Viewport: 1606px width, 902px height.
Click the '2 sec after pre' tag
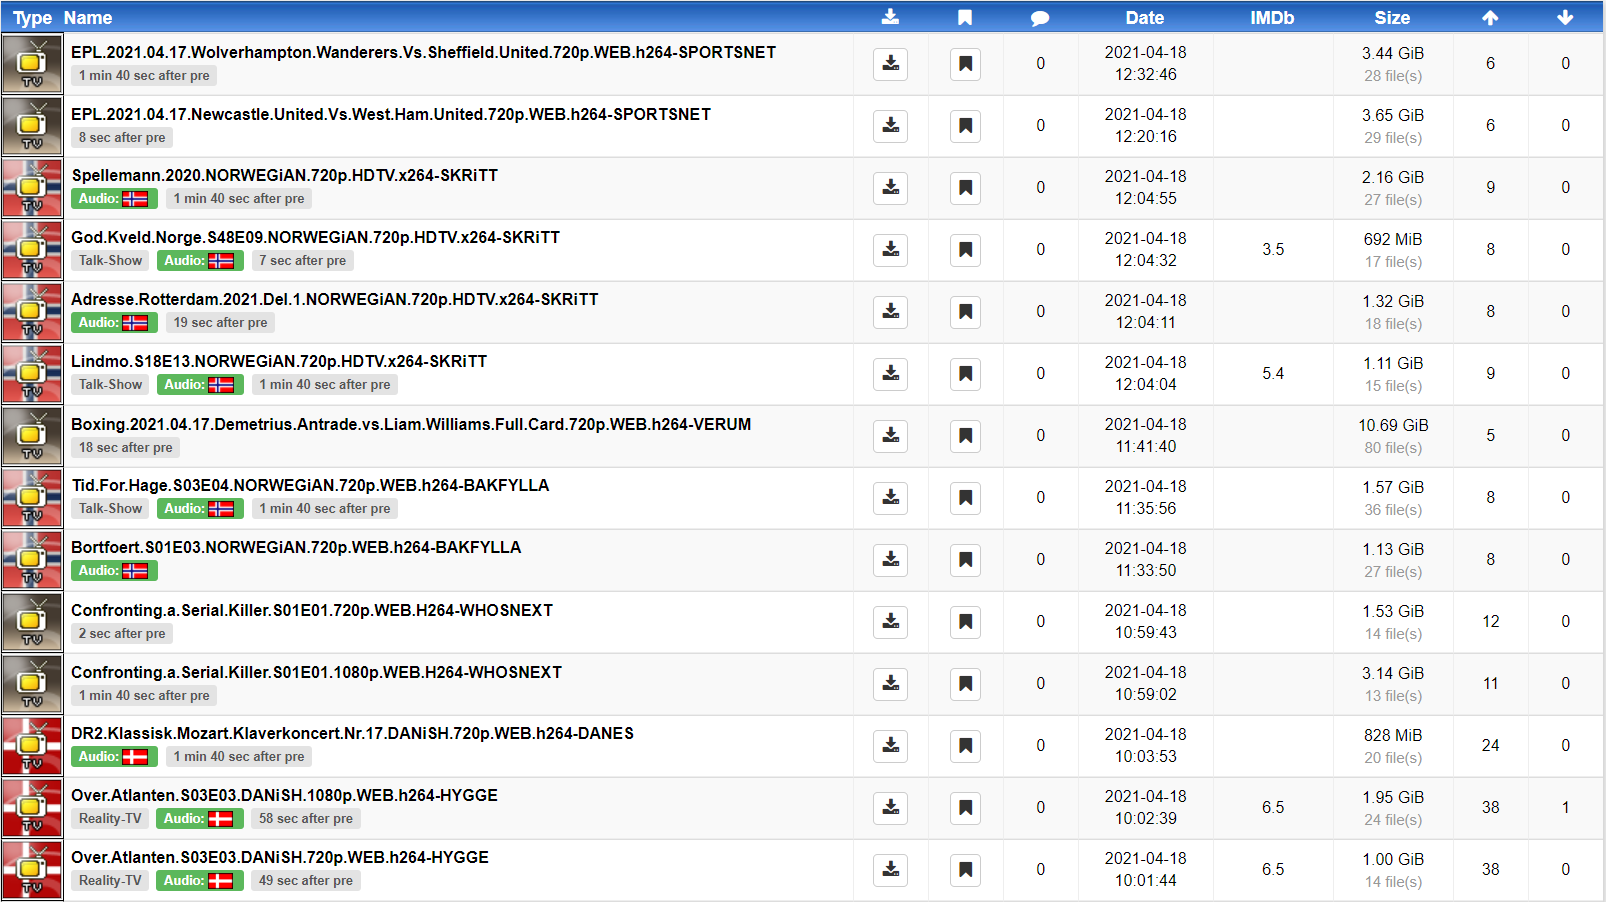coord(122,634)
